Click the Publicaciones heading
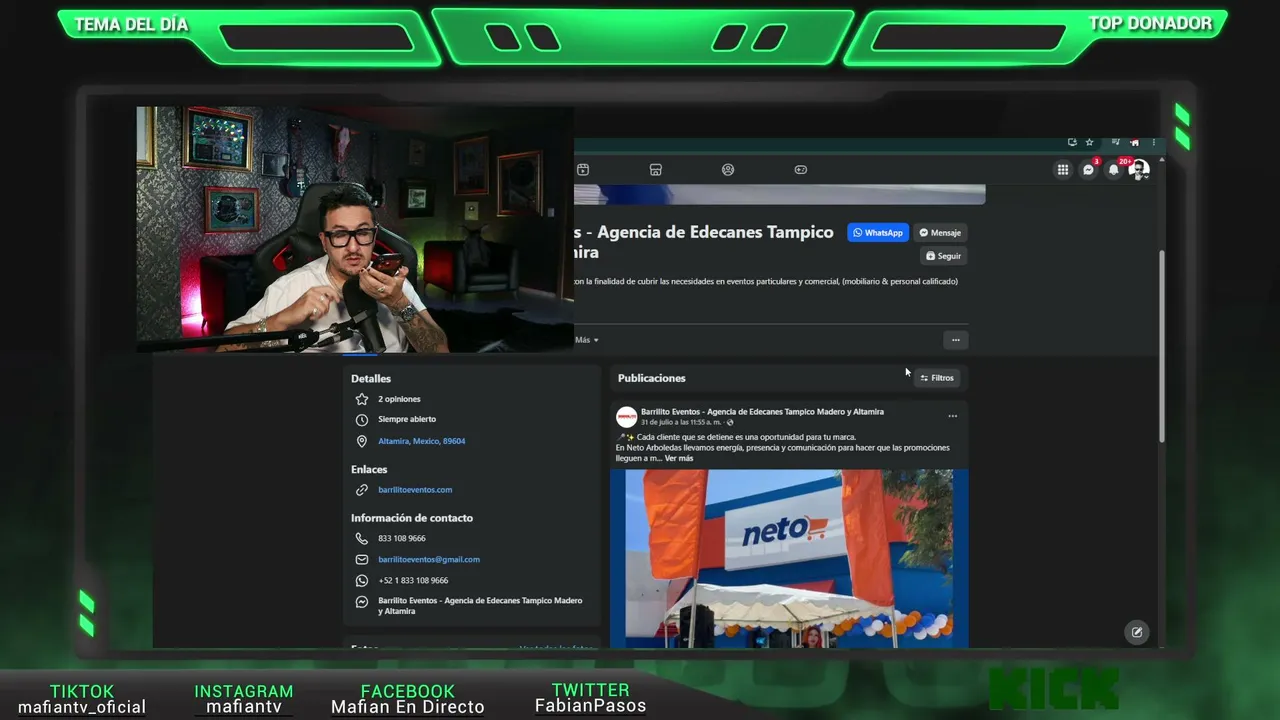 (x=652, y=378)
